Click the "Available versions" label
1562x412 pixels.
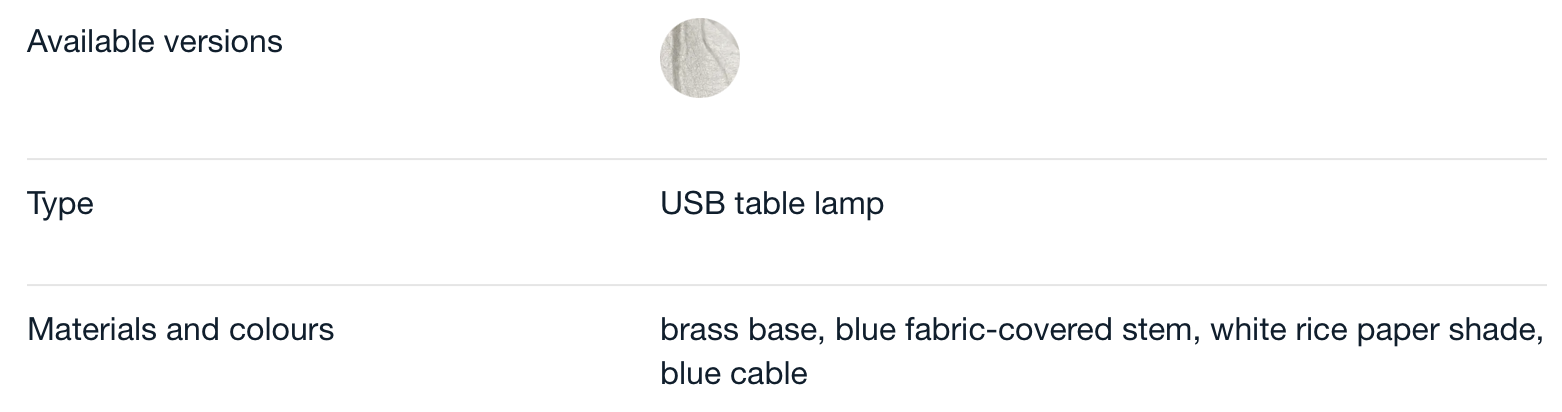point(155,42)
